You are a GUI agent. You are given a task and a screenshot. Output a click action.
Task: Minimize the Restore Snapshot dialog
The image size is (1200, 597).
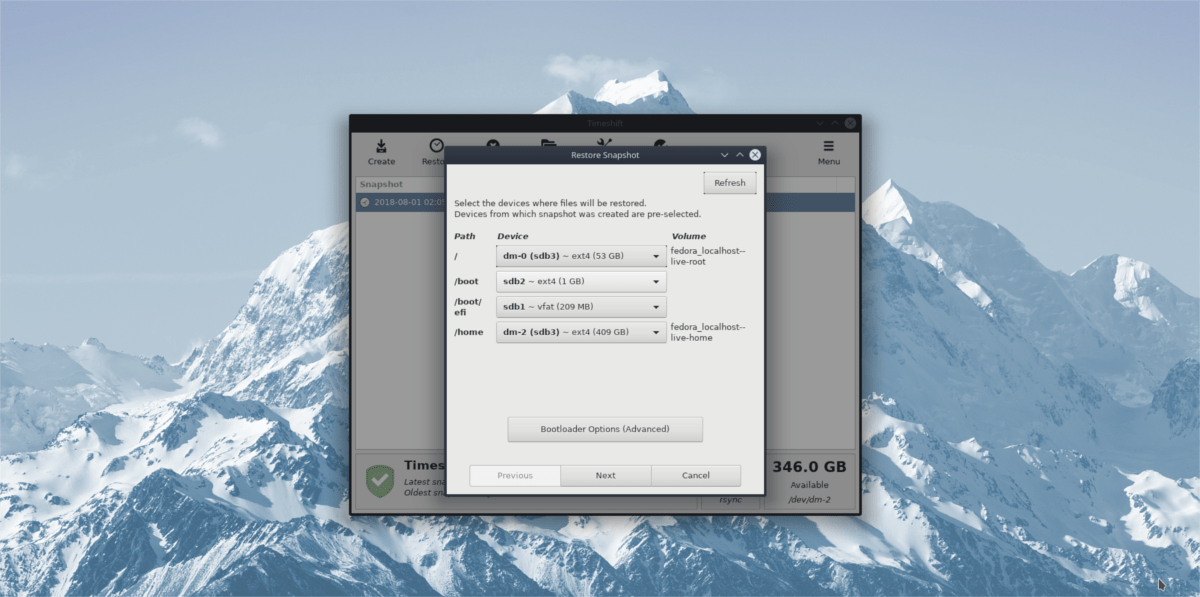[x=724, y=155]
